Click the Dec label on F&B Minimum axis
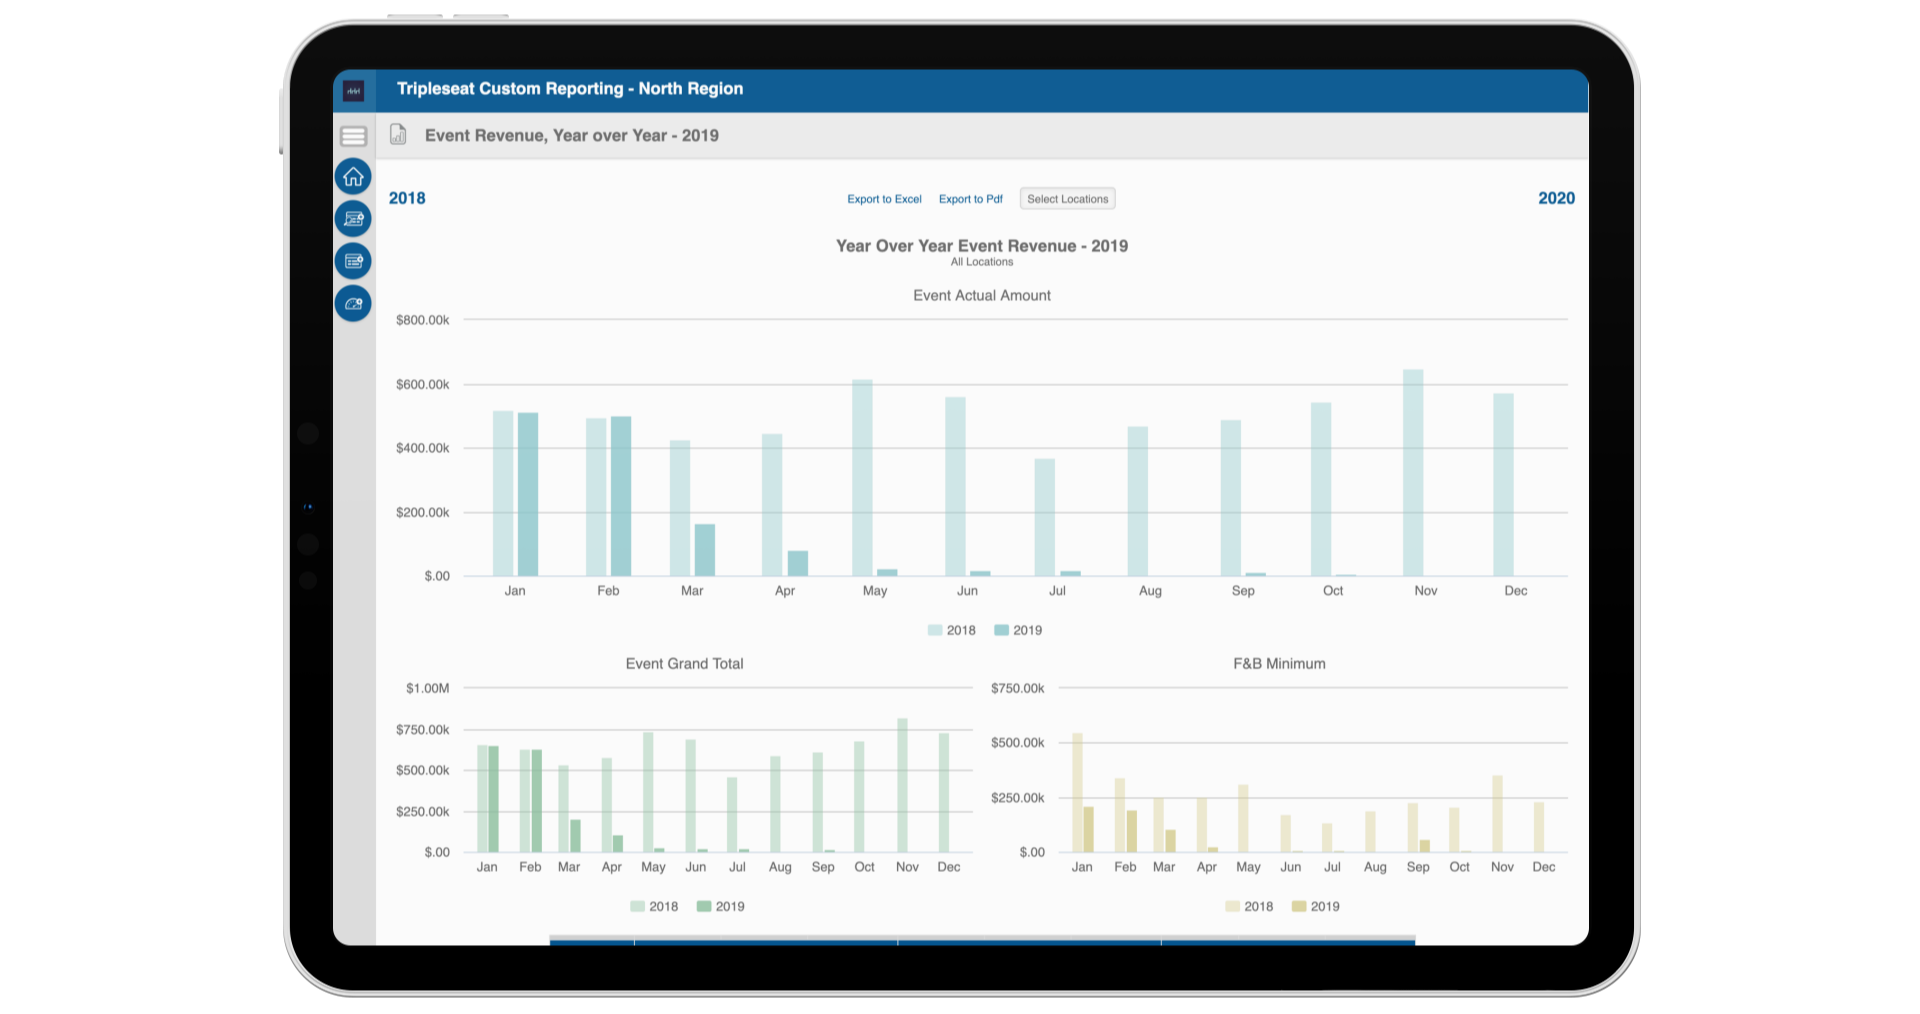 [1544, 867]
